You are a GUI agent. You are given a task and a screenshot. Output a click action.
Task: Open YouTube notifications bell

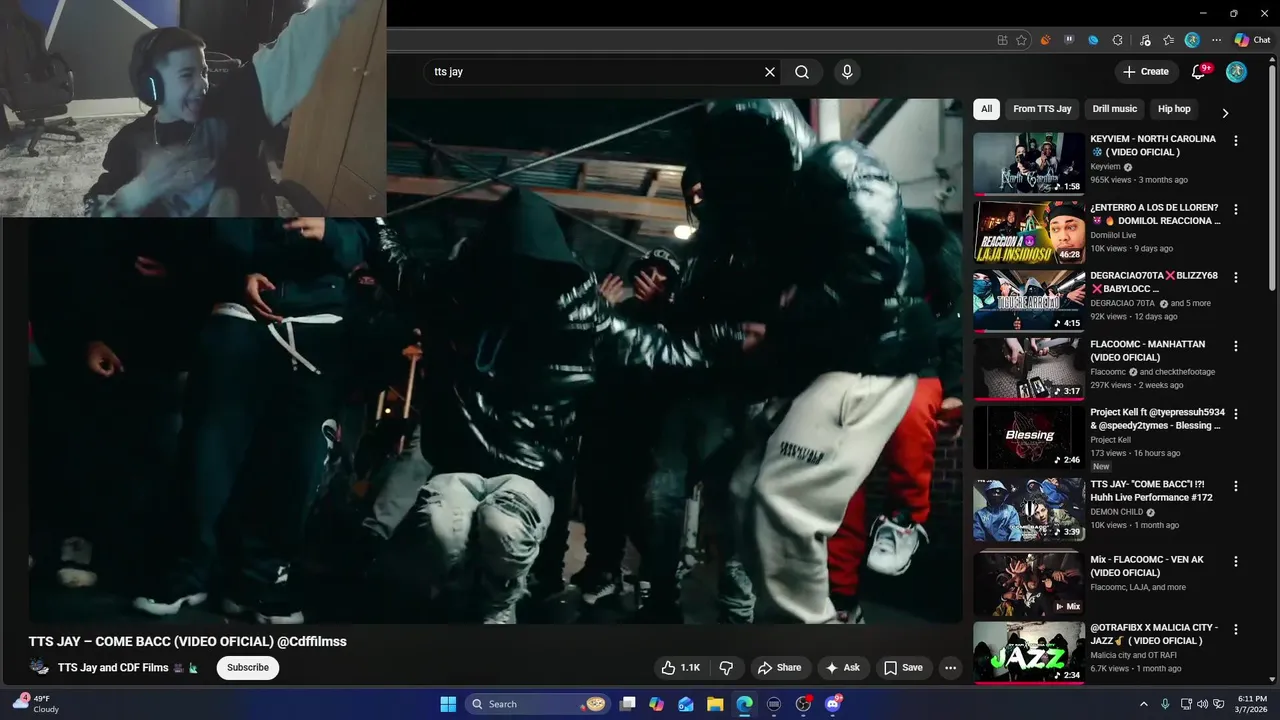(1200, 71)
